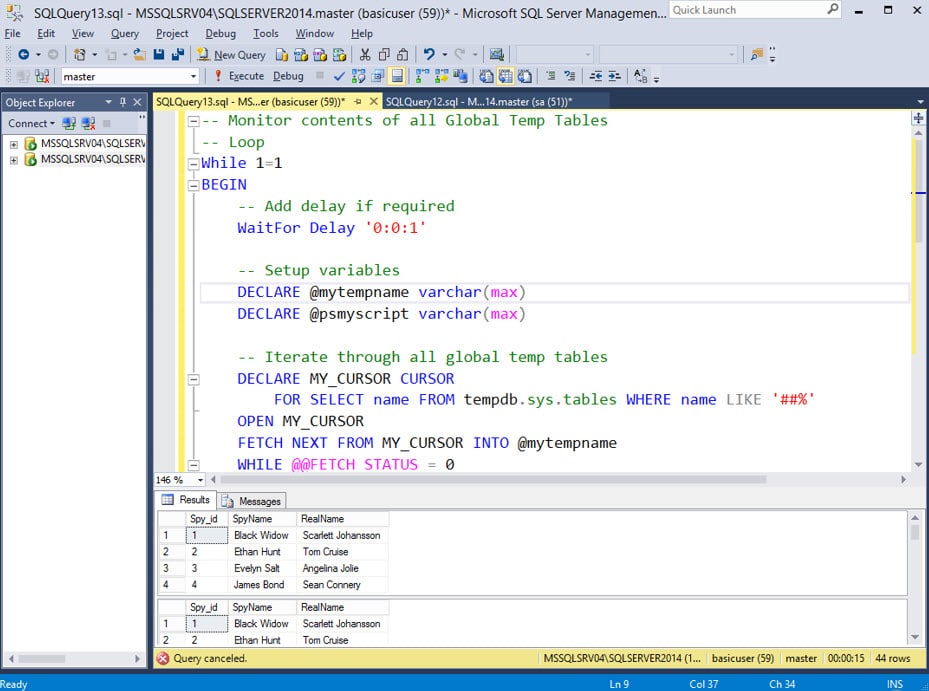The width and height of the screenshot is (929, 691).
Task: Click the Paste icon in the toolbar
Action: pyautogui.click(x=403, y=55)
